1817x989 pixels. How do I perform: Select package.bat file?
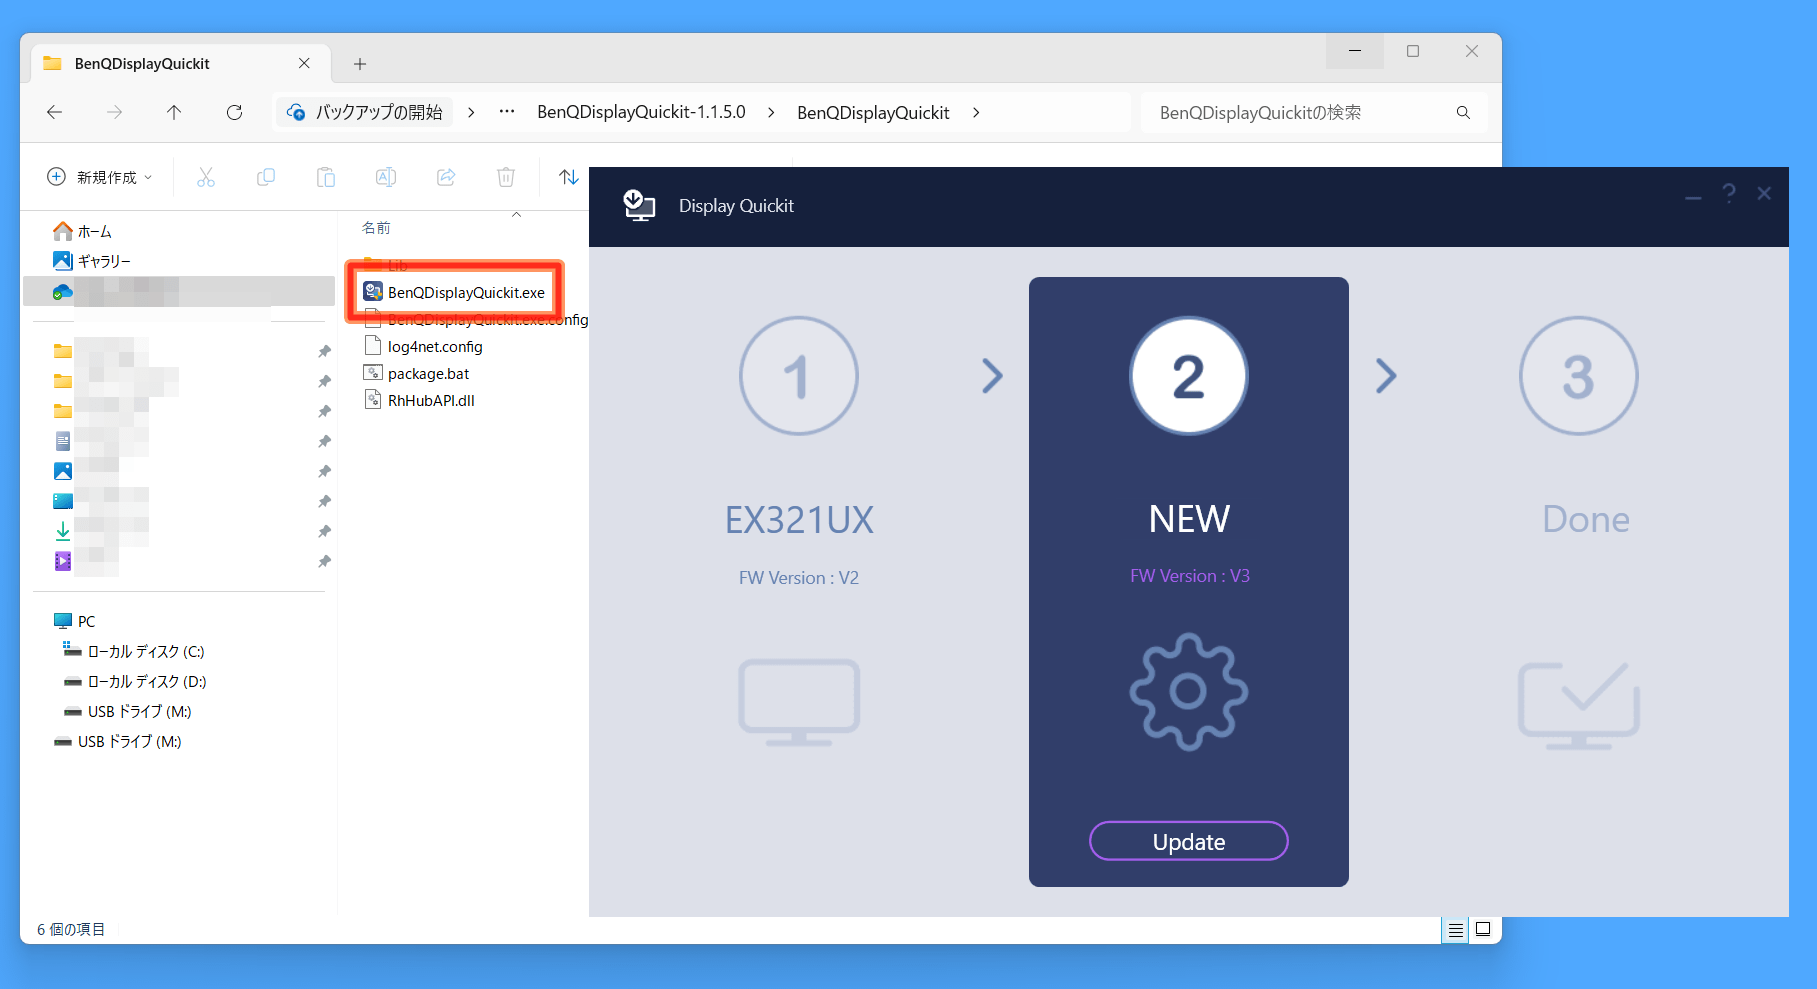pos(417,373)
